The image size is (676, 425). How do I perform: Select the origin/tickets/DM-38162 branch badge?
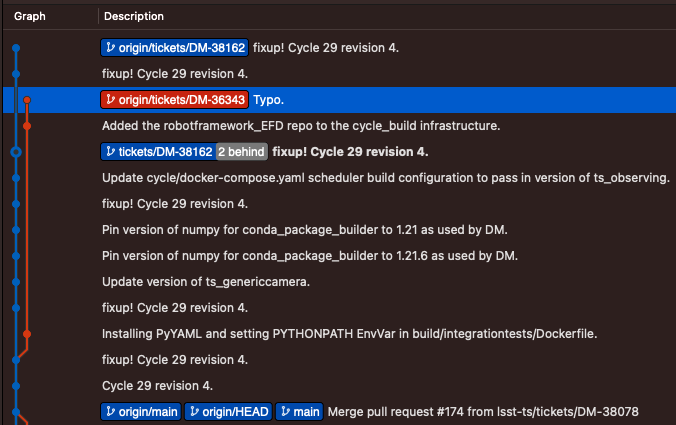pos(175,48)
